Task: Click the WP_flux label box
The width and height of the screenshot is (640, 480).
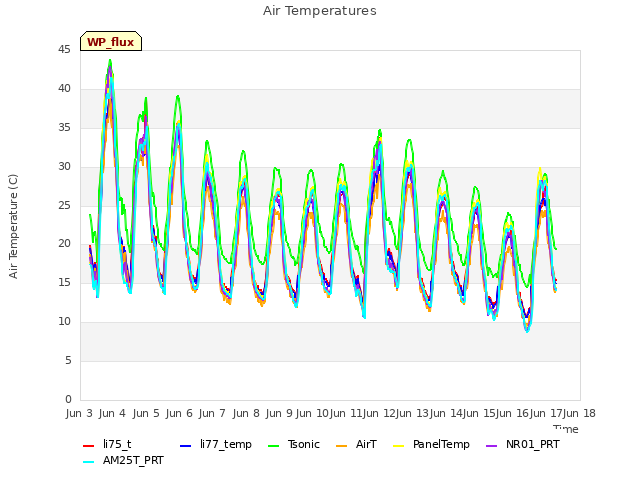Action: tap(111, 41)
